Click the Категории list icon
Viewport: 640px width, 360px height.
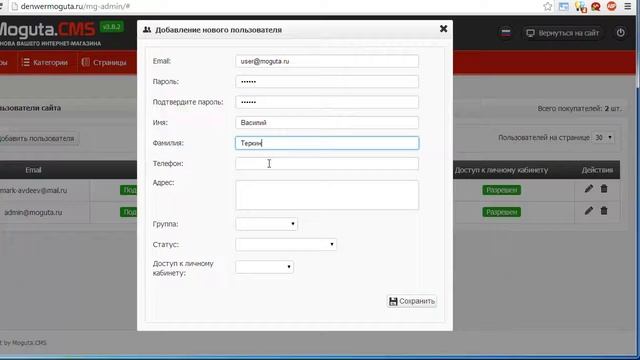26,62
